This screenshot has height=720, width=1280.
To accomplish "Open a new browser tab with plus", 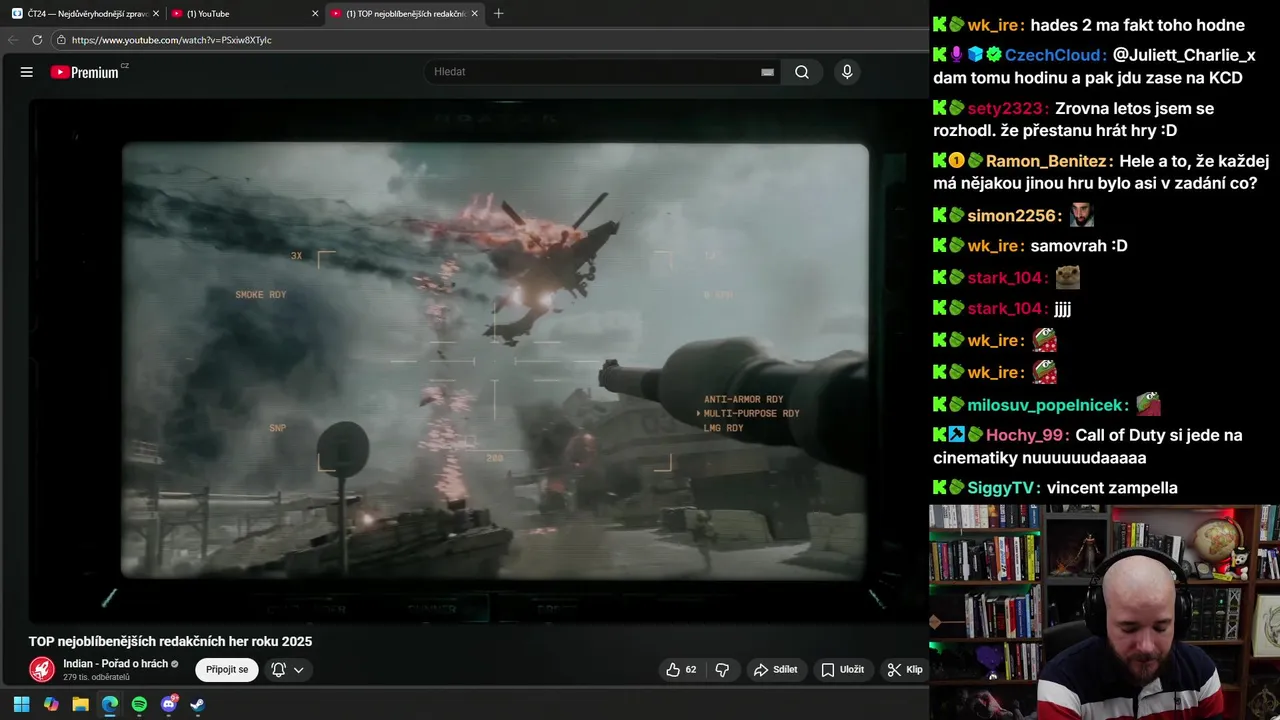I will pos(498,13).
